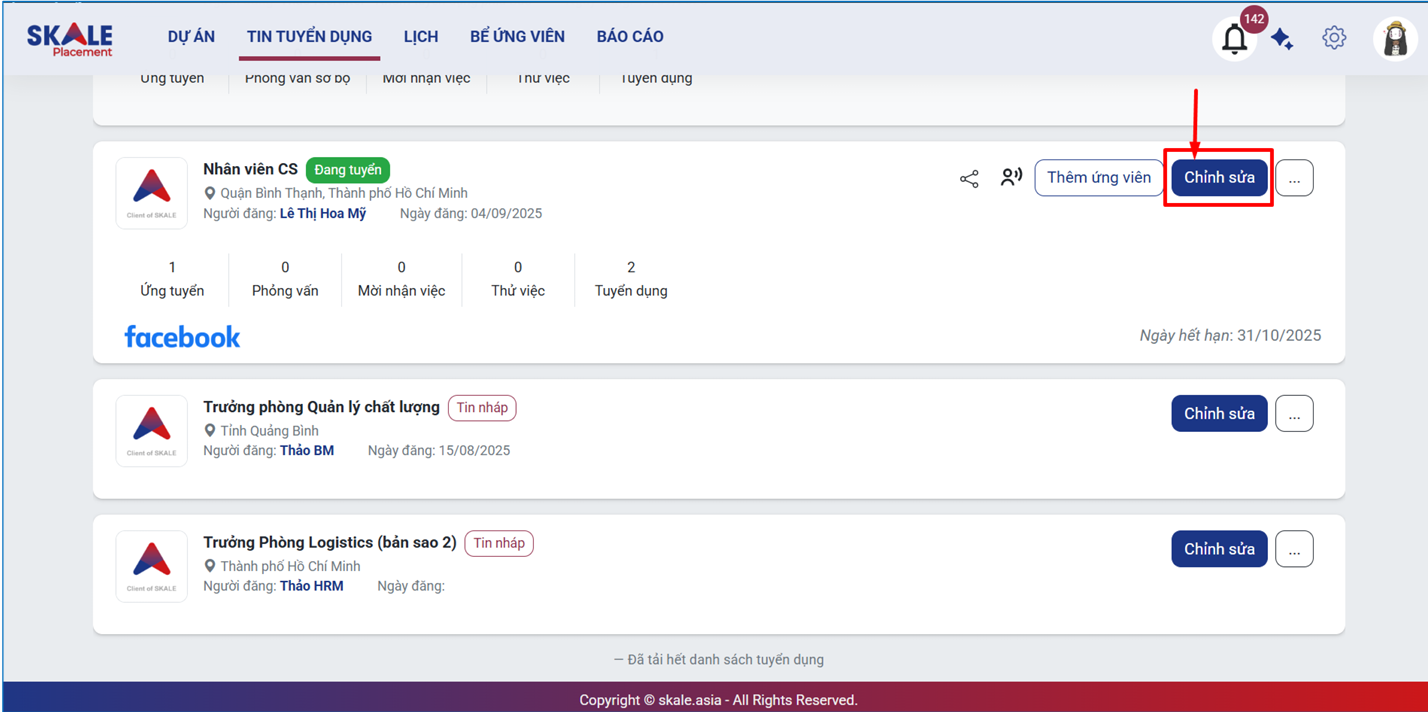The height and width of the screenshot is (712, 1428).
Task: Click the share icon for Nhân viên CS
Action: coord(969,179)
